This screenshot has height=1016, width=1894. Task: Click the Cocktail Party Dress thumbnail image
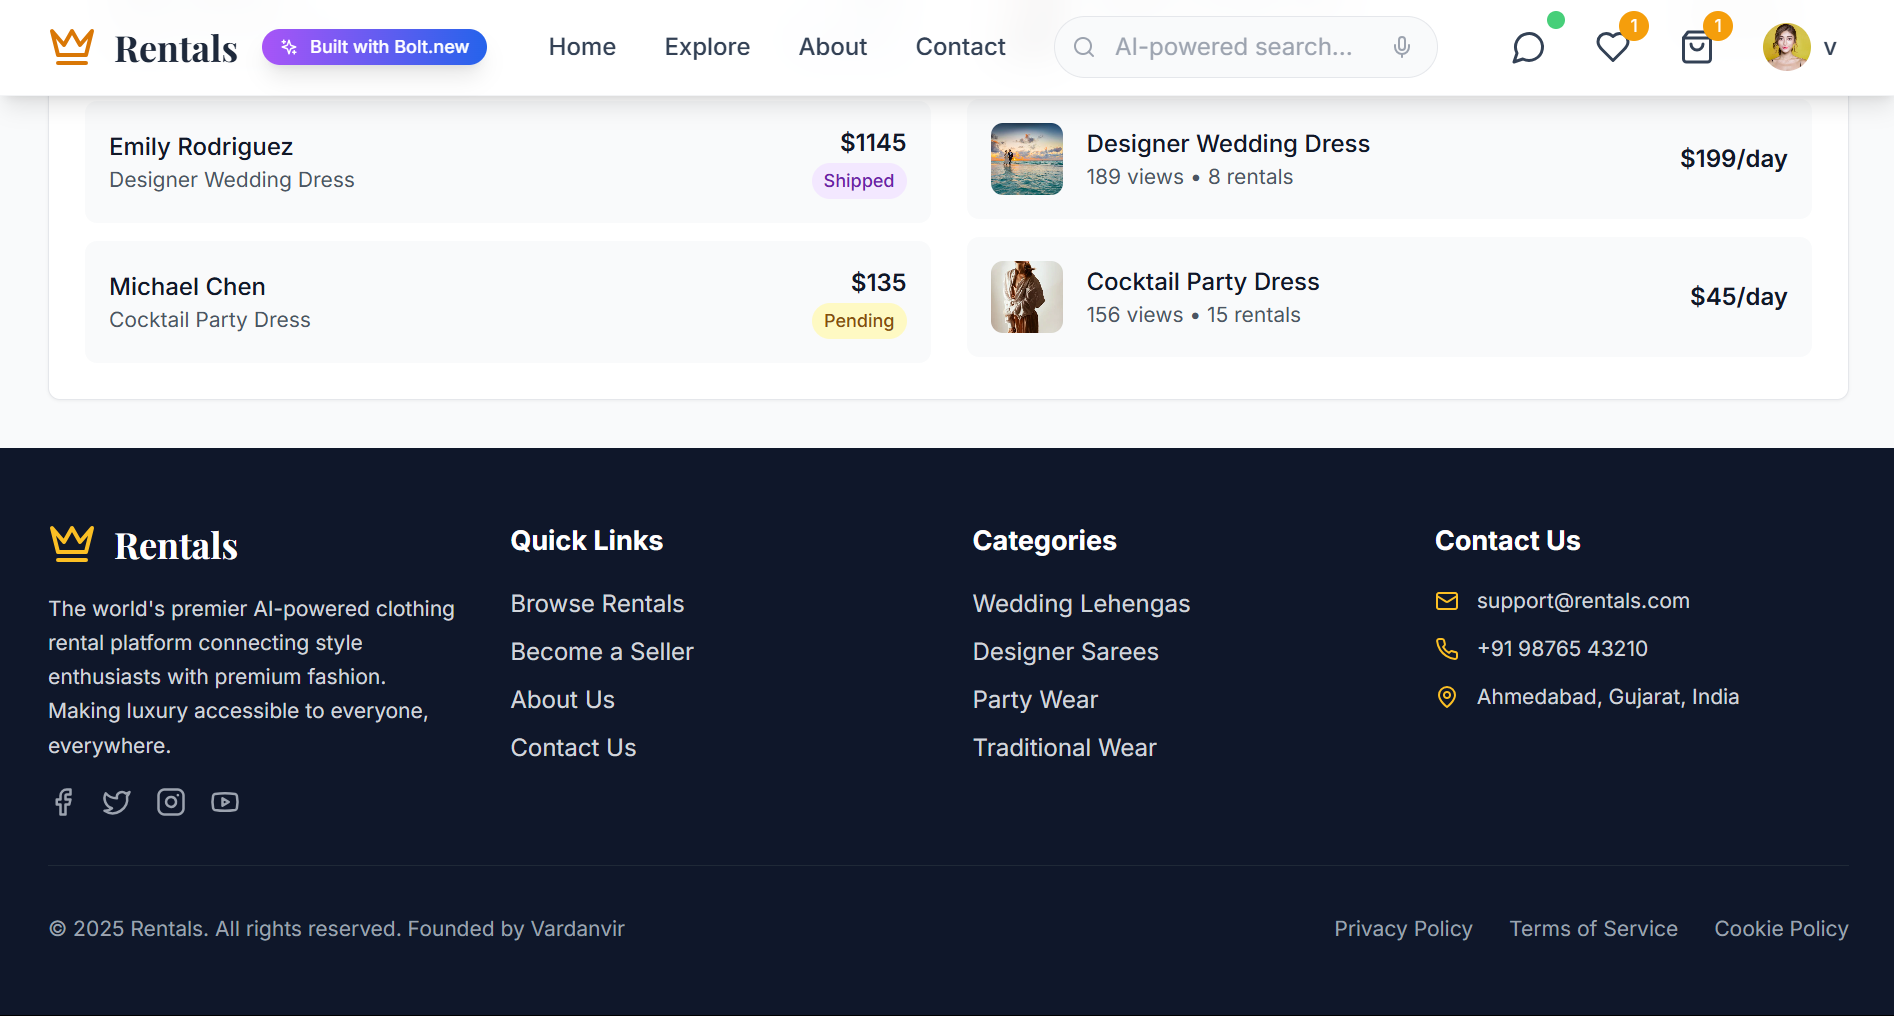tap(1027, 297)
